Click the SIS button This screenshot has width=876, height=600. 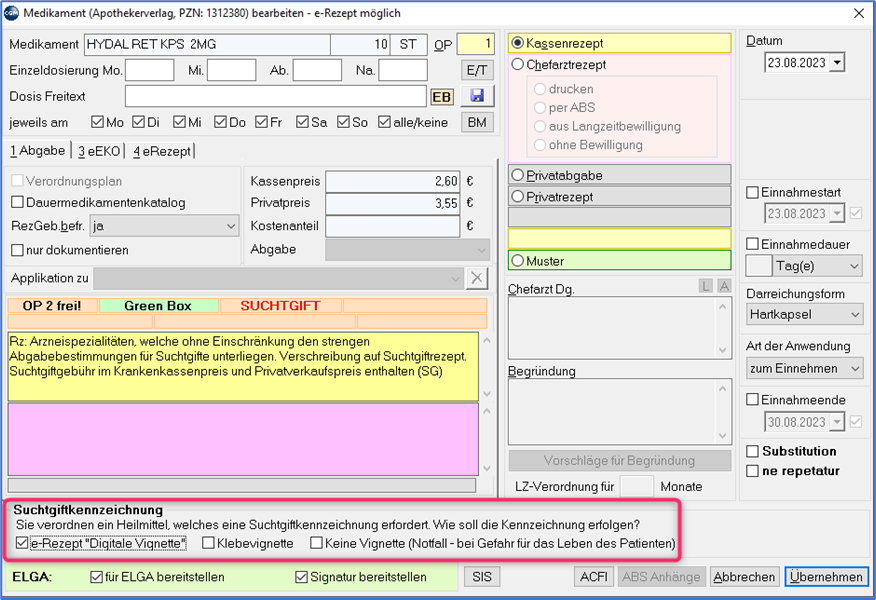coord(482,577)
